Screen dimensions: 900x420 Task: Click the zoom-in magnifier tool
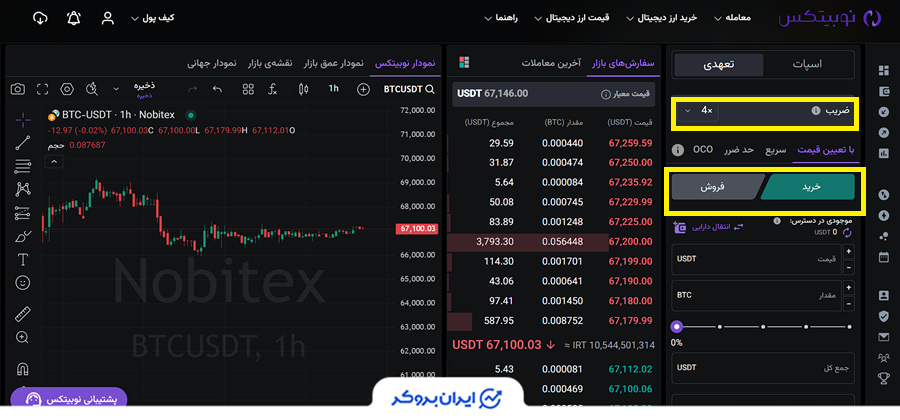click(23, 337)
